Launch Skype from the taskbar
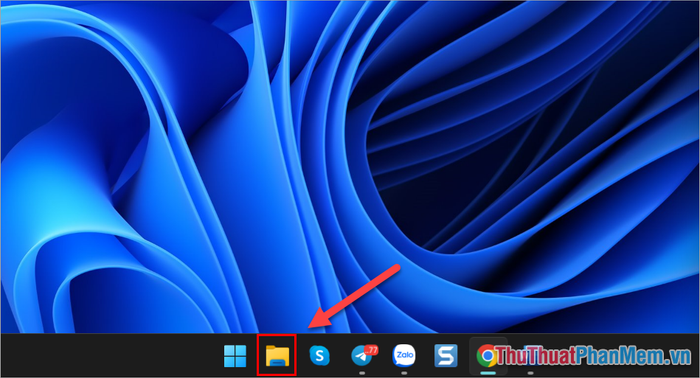This screenshot has width=700, height=378. point(319,356)
